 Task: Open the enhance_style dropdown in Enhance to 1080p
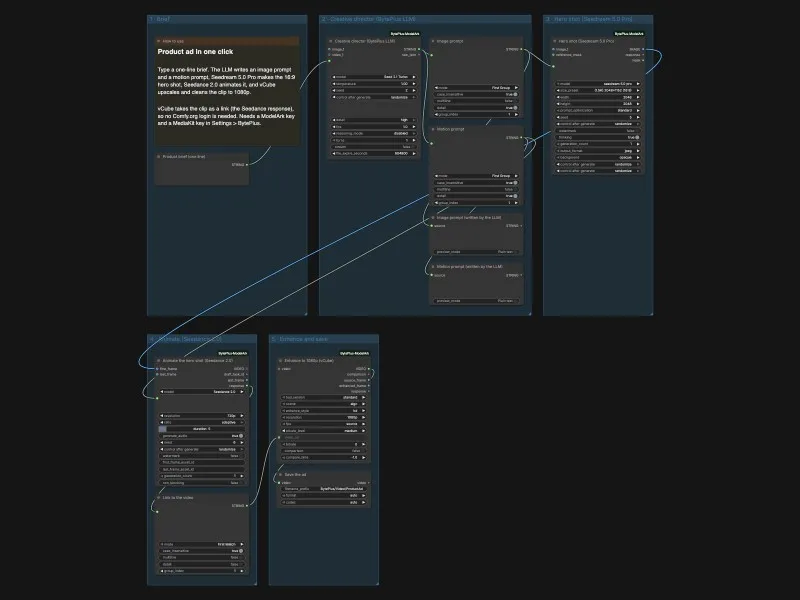(323, 411)
